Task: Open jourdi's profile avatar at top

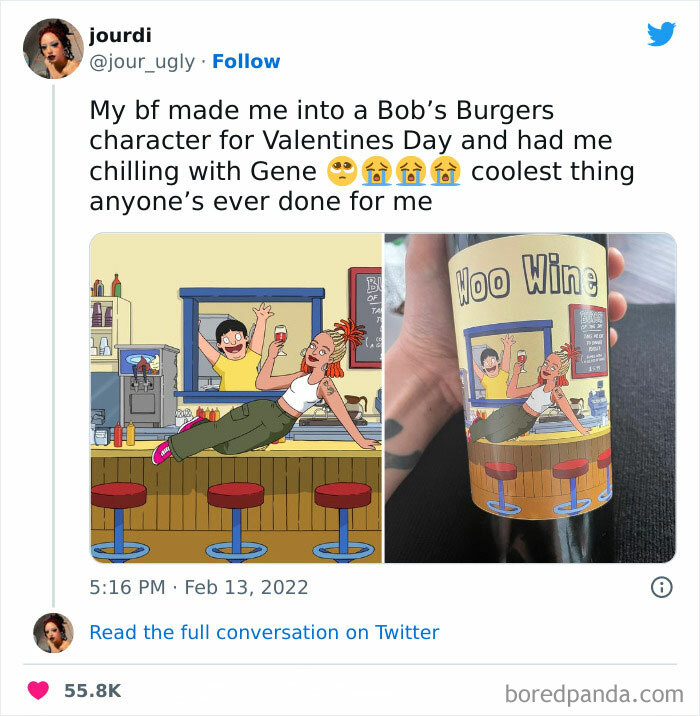Action: pos(53,48)
